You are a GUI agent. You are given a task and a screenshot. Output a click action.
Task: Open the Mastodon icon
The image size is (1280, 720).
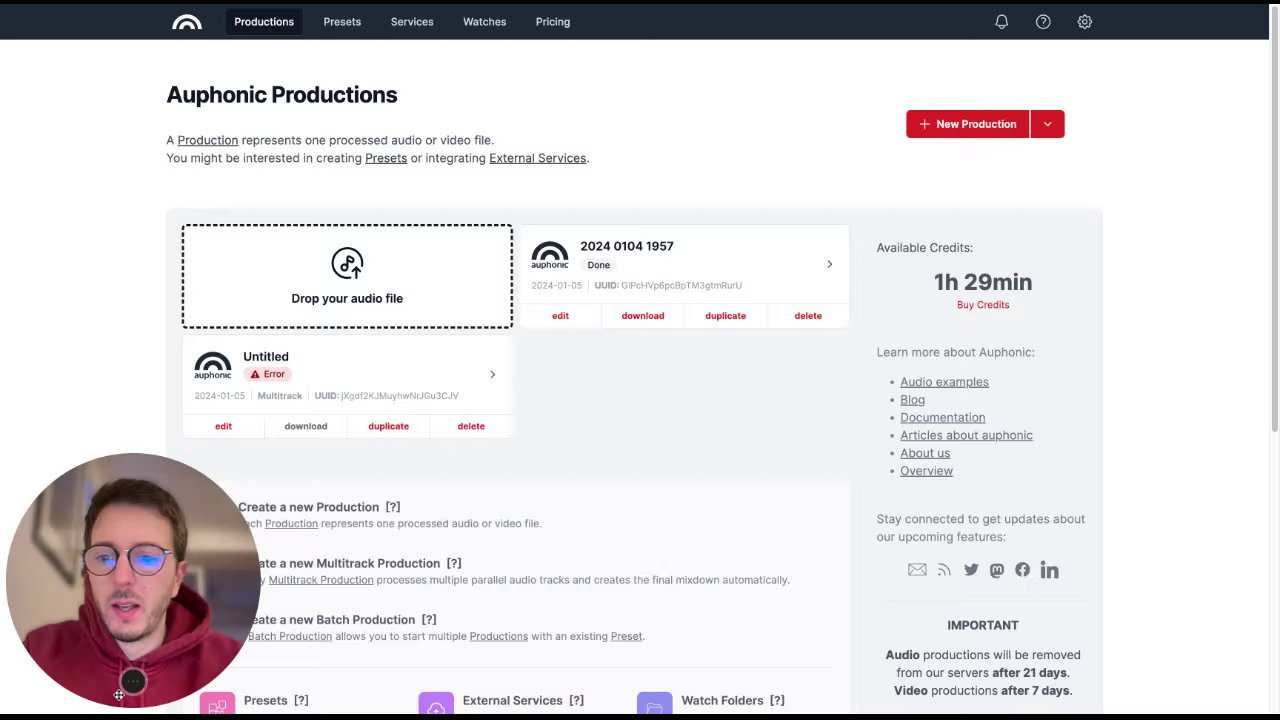(x=996, y=570)
